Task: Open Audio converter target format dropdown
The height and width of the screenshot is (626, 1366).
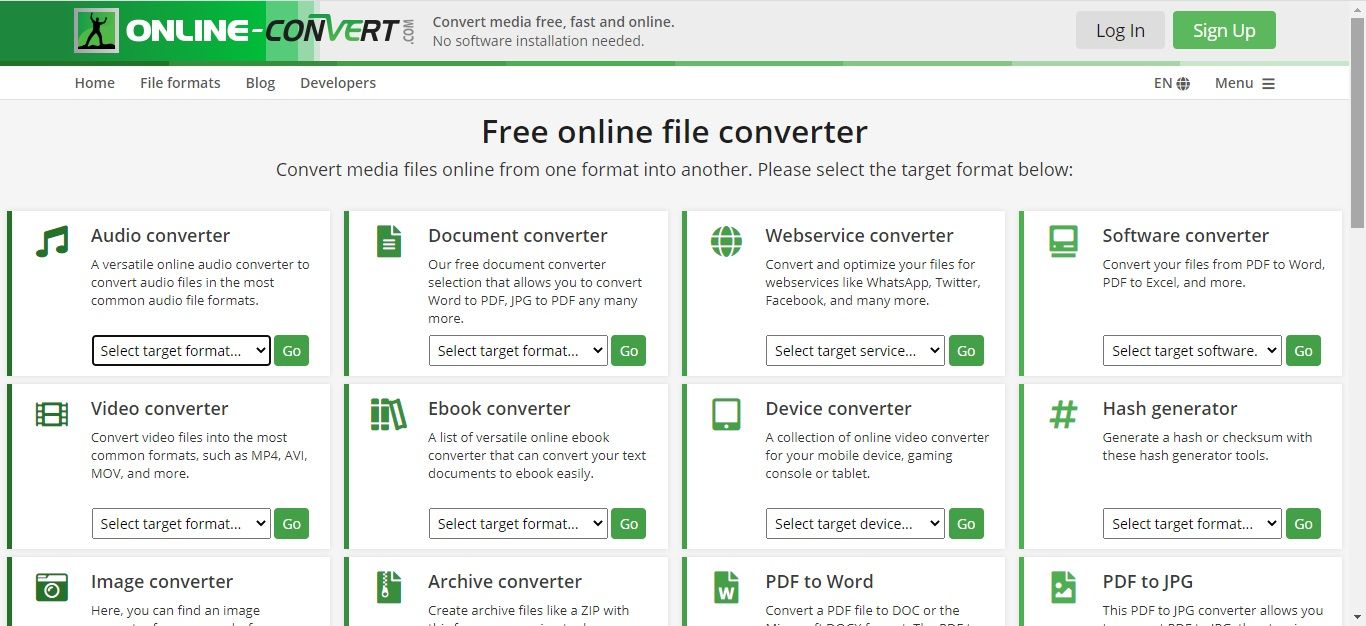Action: click(181, 351)
